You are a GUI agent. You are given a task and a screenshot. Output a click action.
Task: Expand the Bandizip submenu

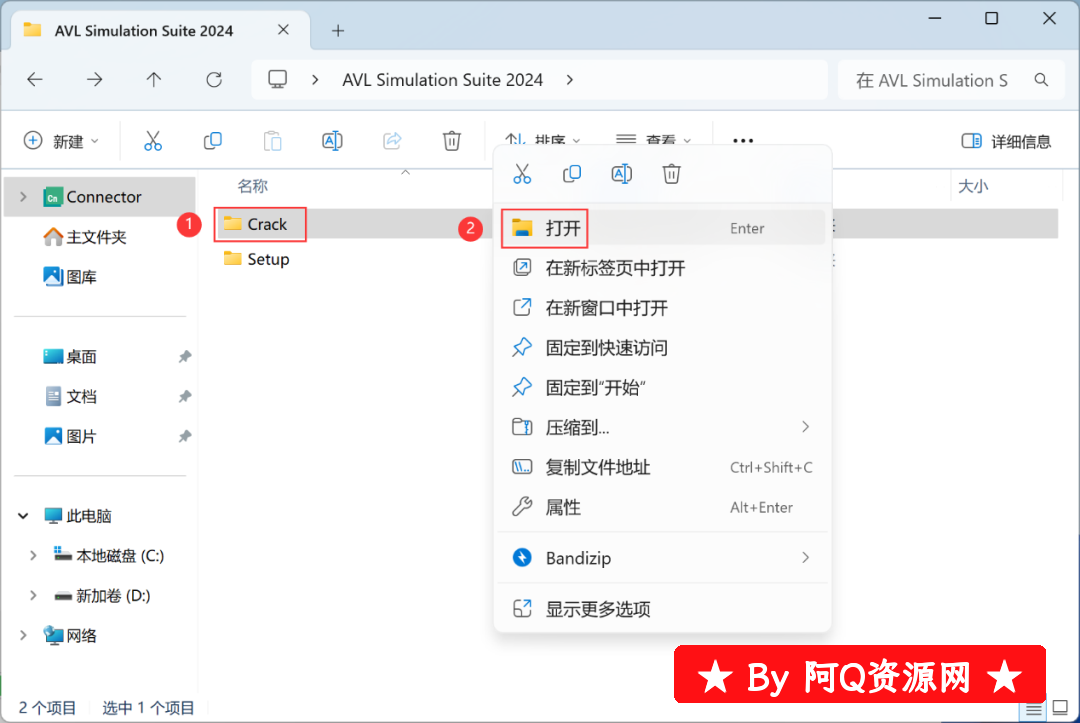[805, 558]
